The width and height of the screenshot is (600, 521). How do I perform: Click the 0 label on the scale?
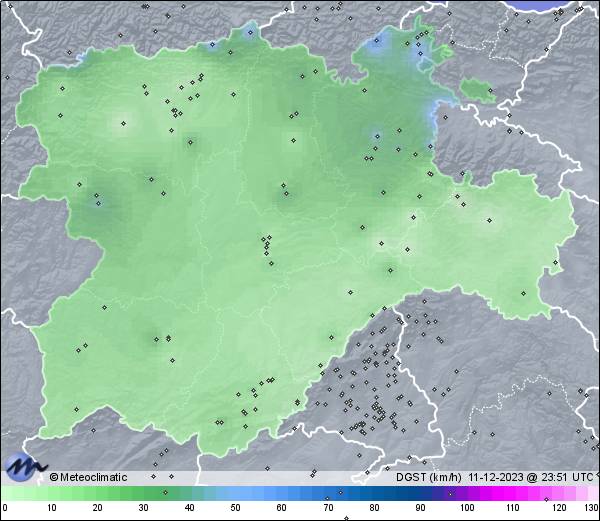(5, 508)
